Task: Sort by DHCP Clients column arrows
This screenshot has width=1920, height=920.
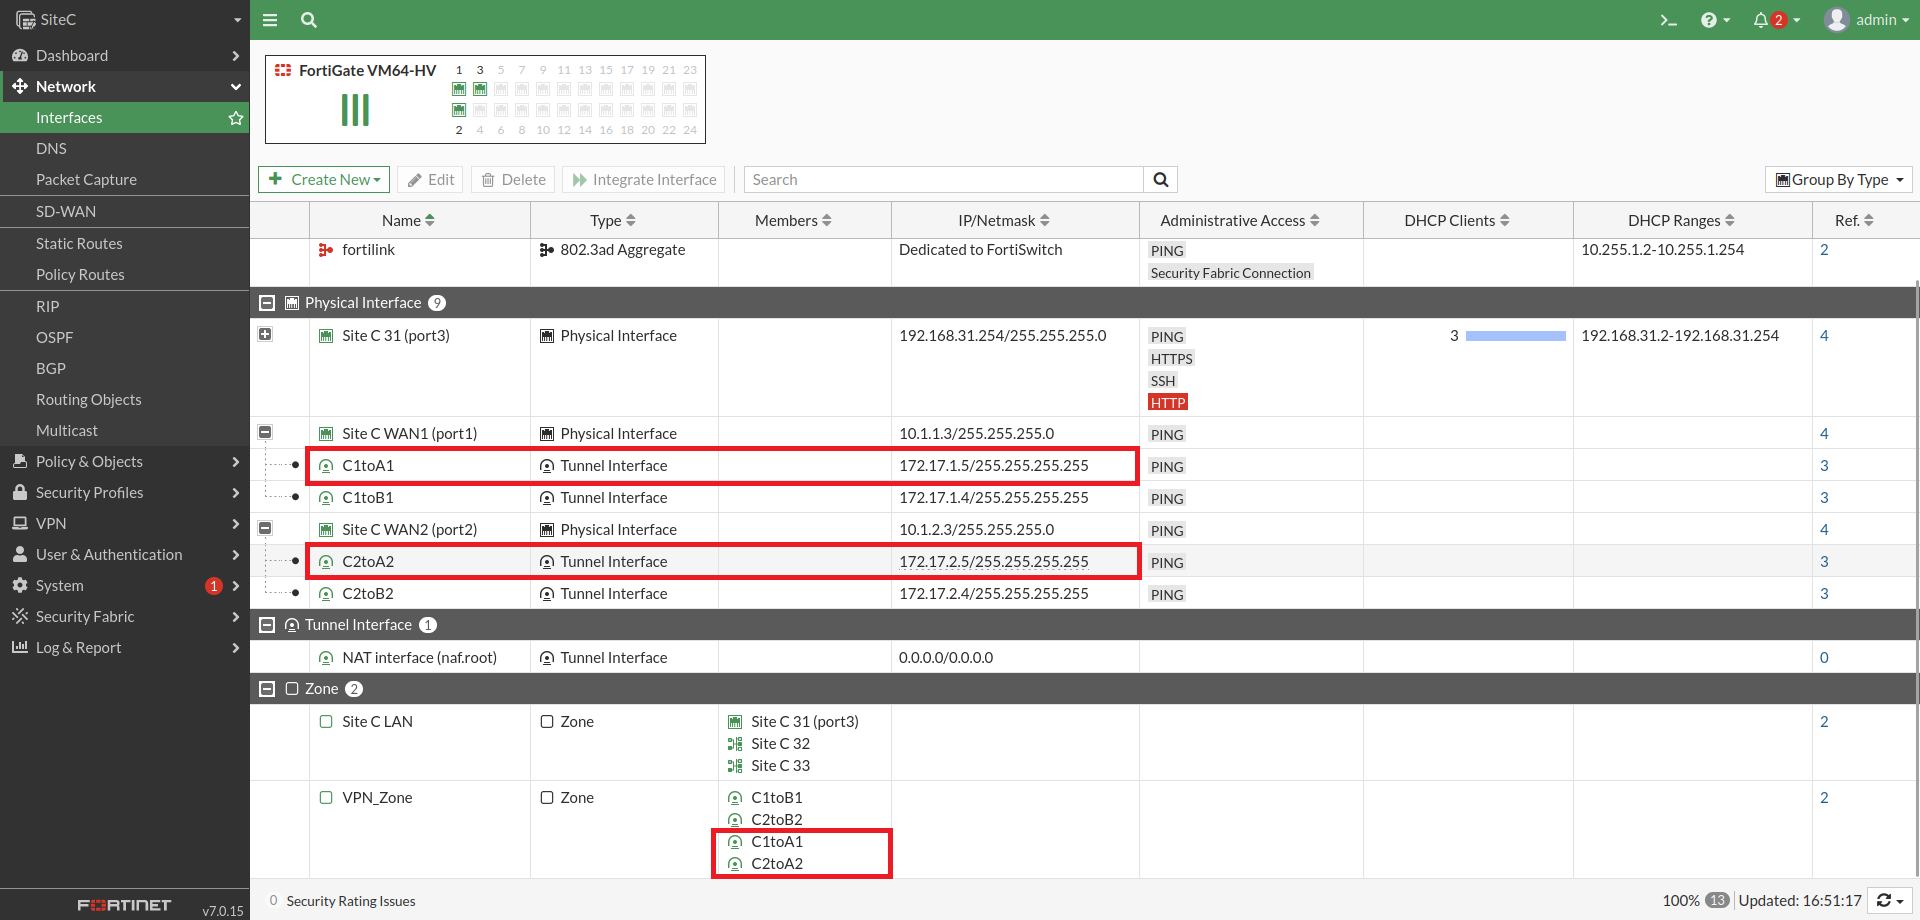Action: click(x=1505, y=221)
